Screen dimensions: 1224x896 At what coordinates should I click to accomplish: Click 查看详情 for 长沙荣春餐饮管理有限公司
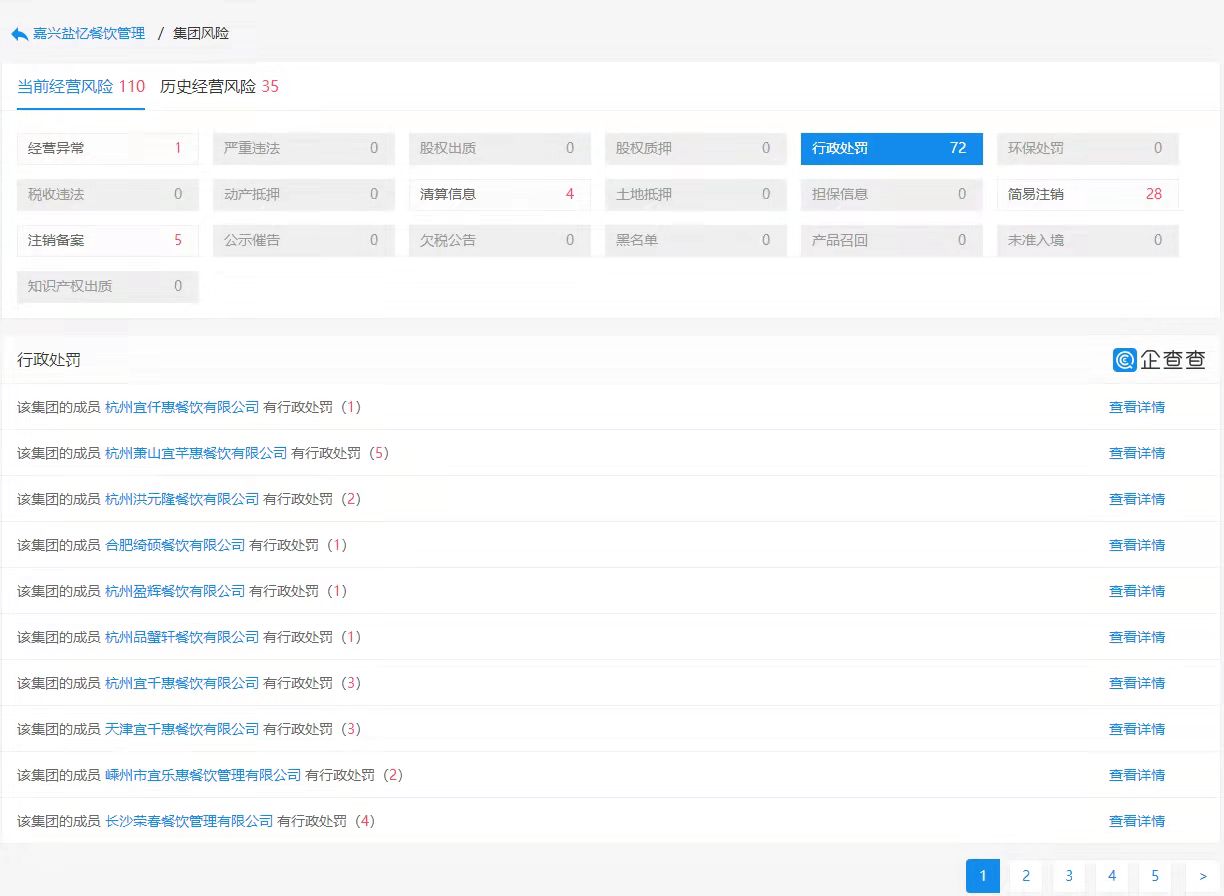point(1137,822)
